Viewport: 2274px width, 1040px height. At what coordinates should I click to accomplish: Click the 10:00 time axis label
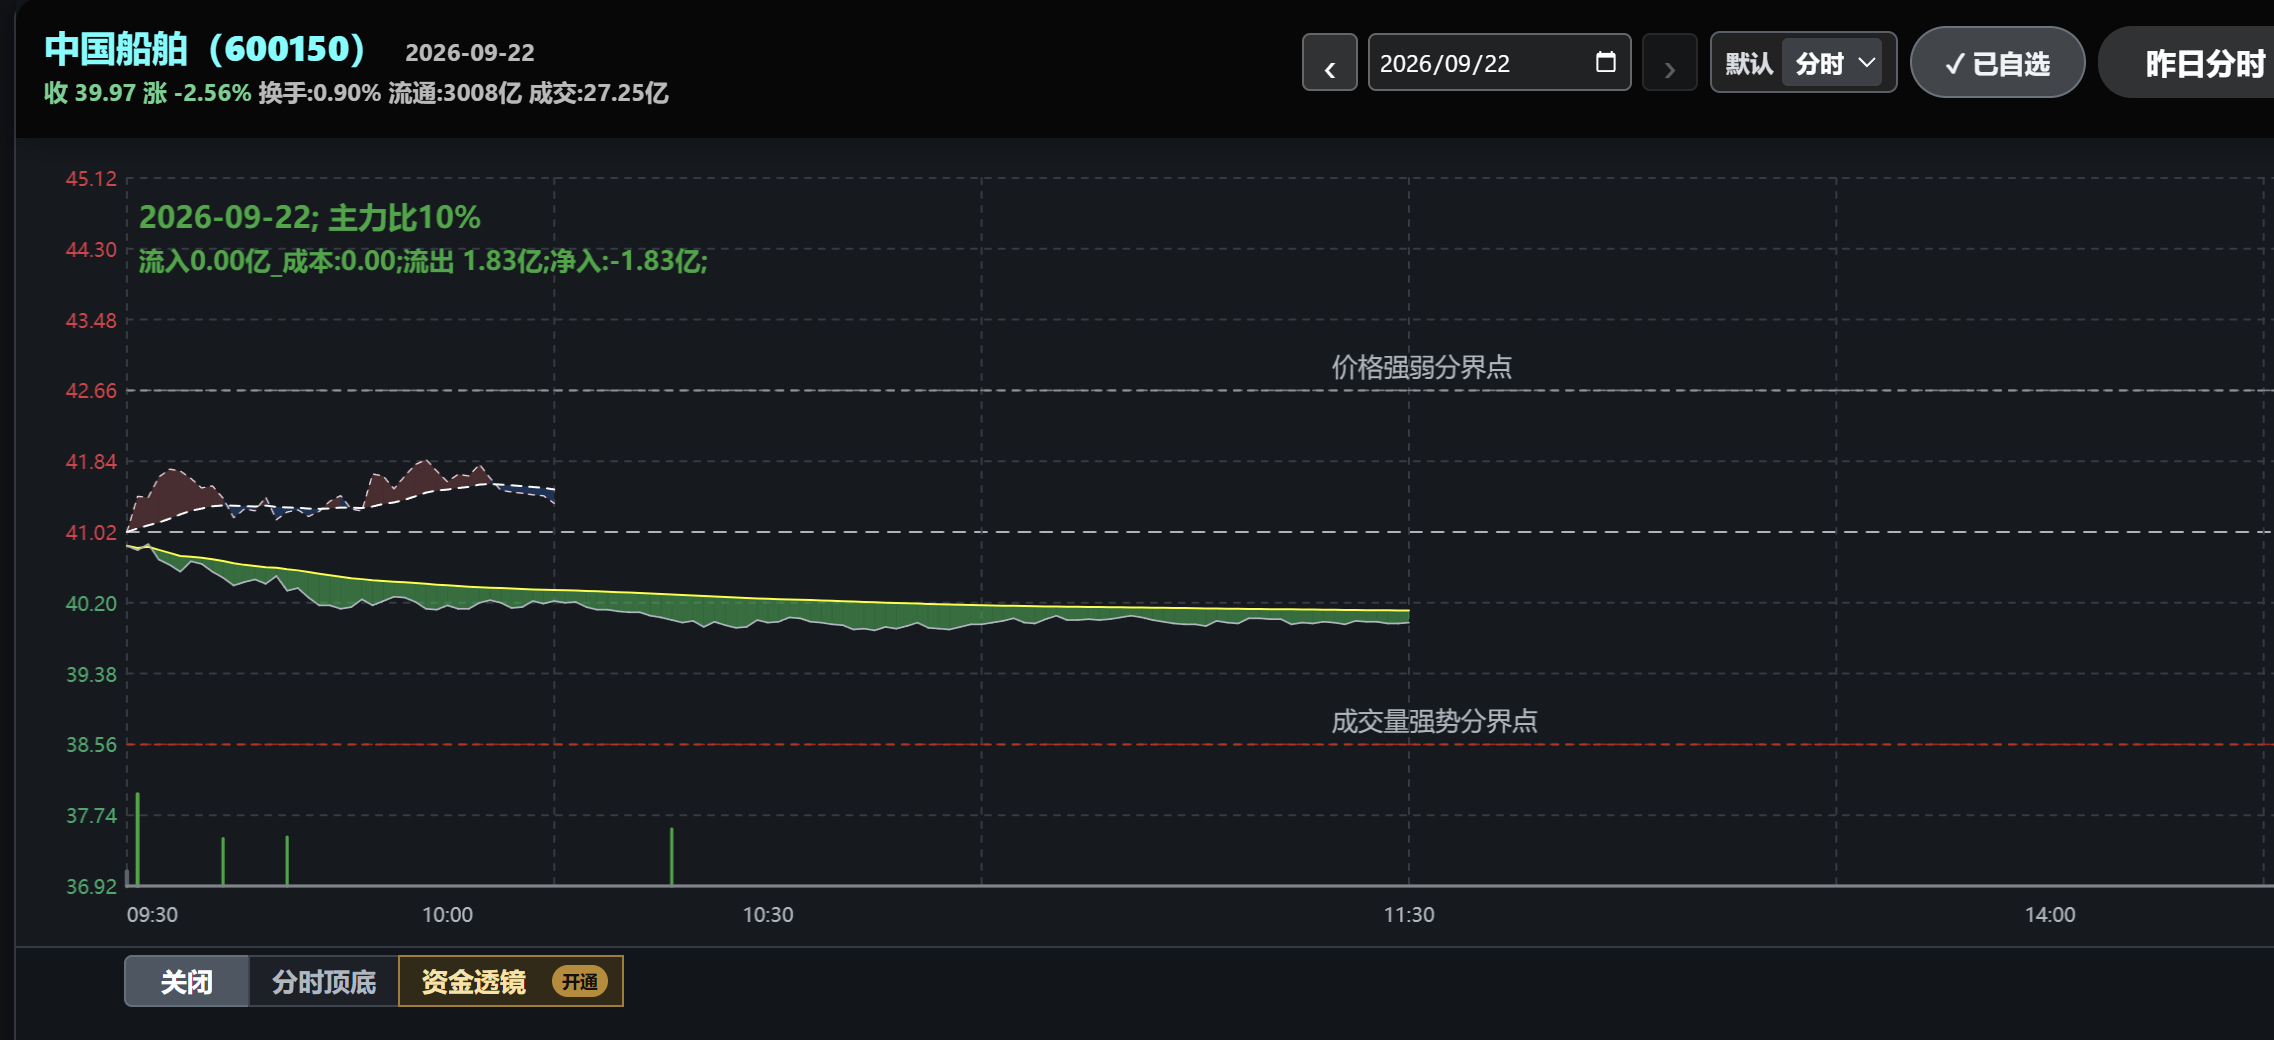(x=447, y=914)
